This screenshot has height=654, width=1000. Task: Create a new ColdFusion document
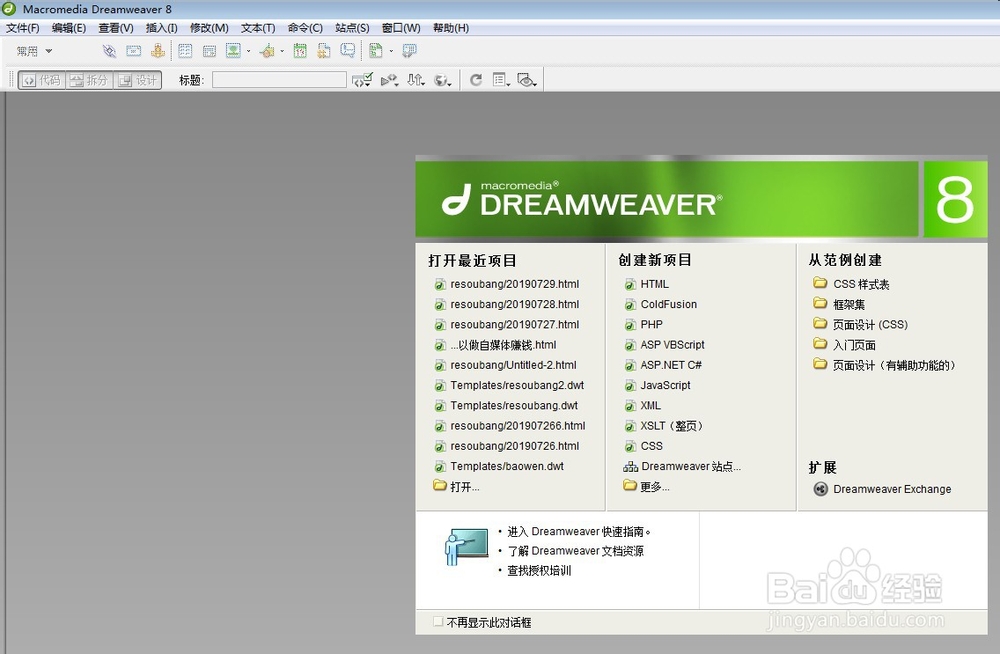pos(668,305)
